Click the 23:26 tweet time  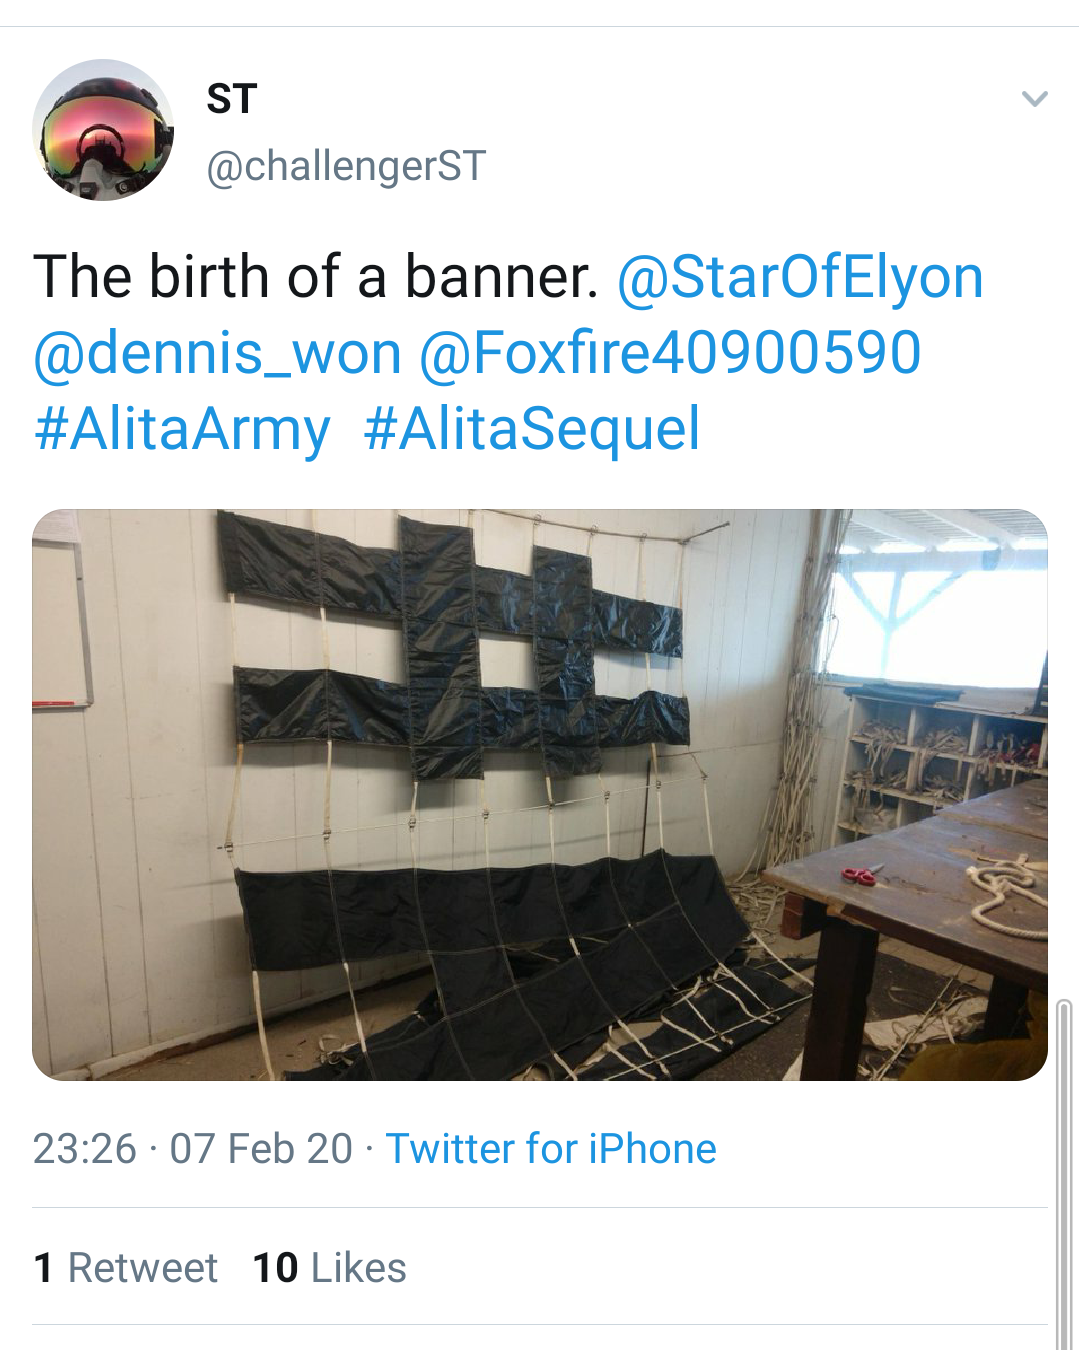pyautogui.click(x=84, y=1149)
